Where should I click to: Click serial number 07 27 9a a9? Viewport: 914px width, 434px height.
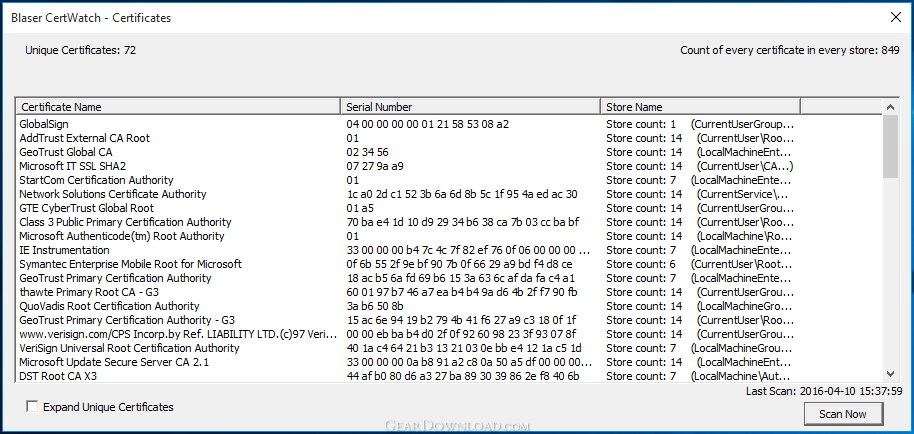(x=375, y=166)
